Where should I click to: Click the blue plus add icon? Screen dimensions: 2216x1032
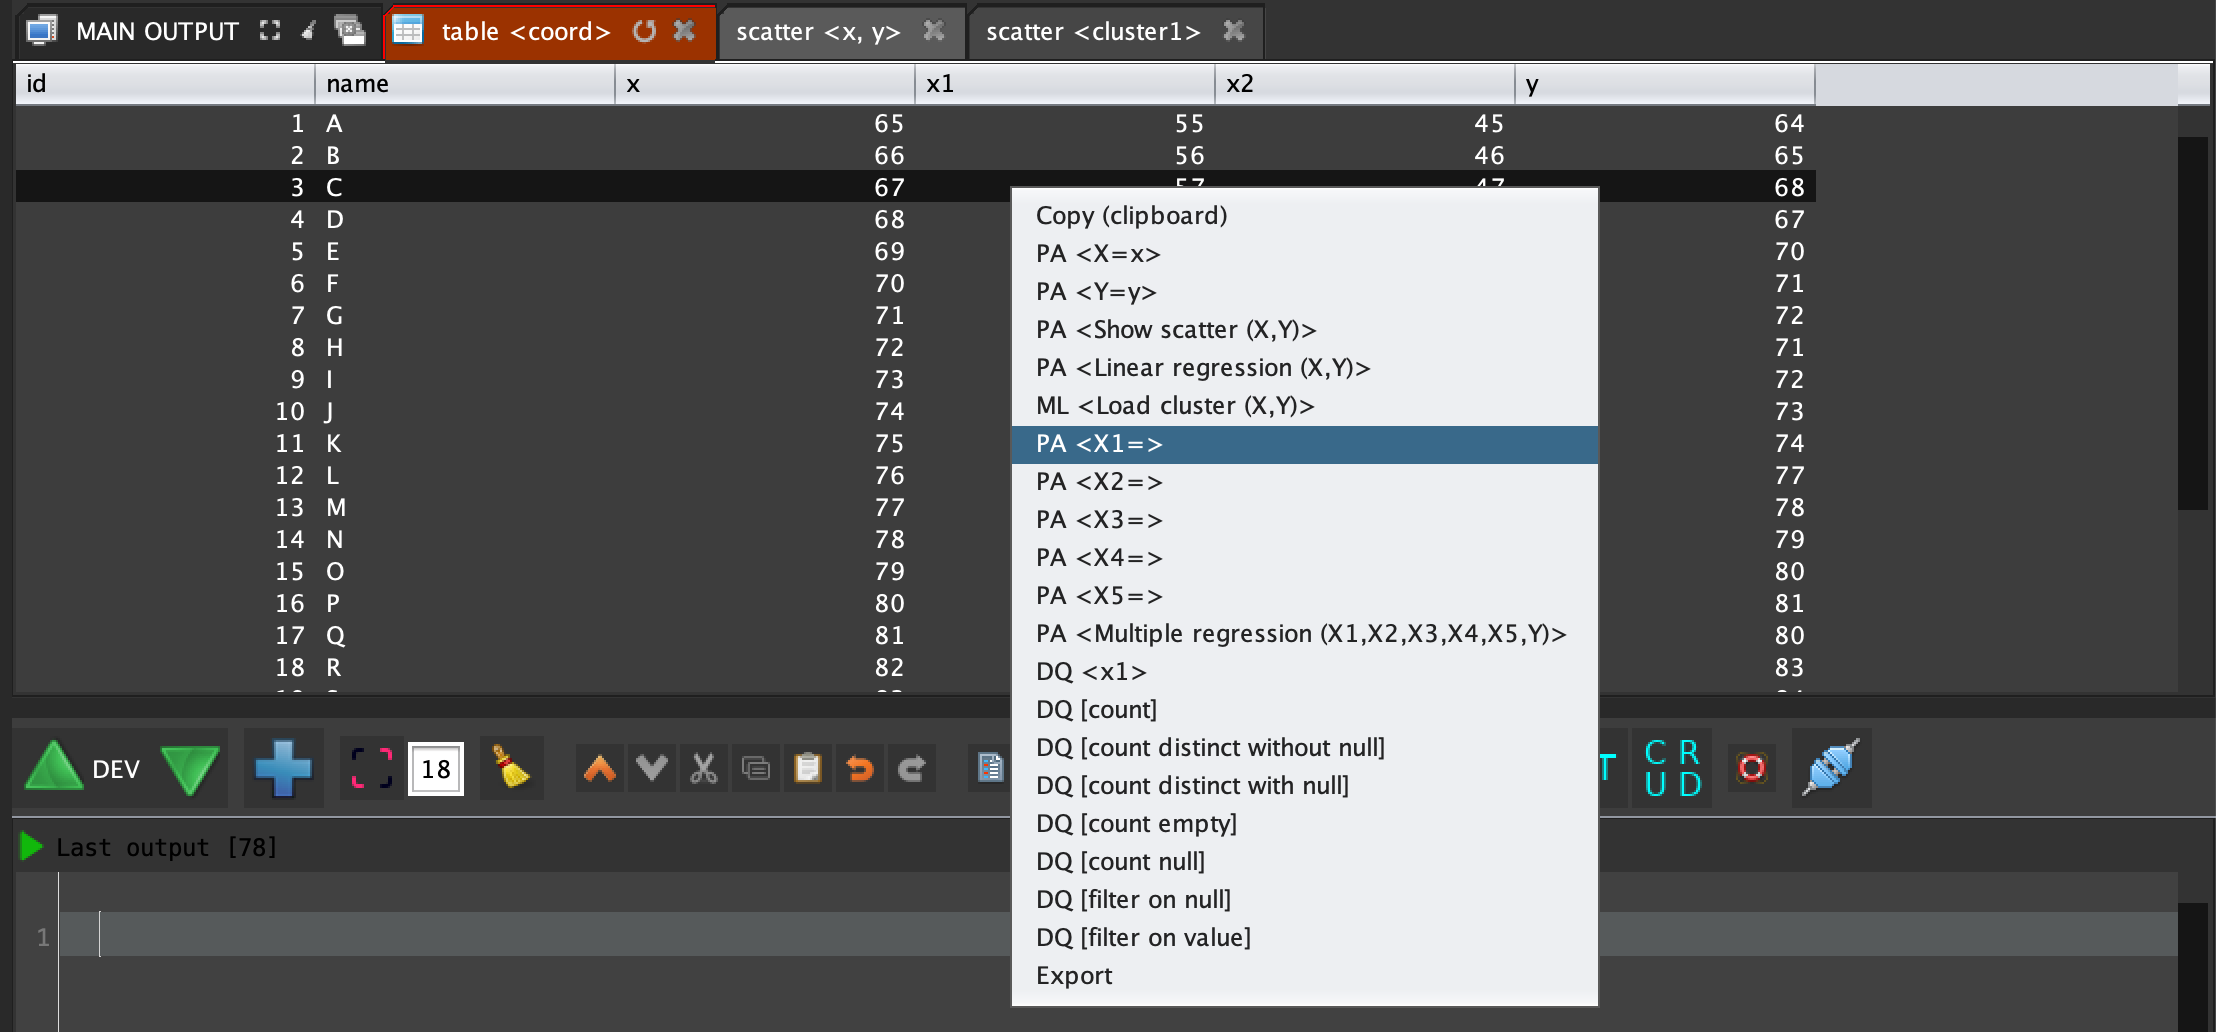tap(283, 768)
